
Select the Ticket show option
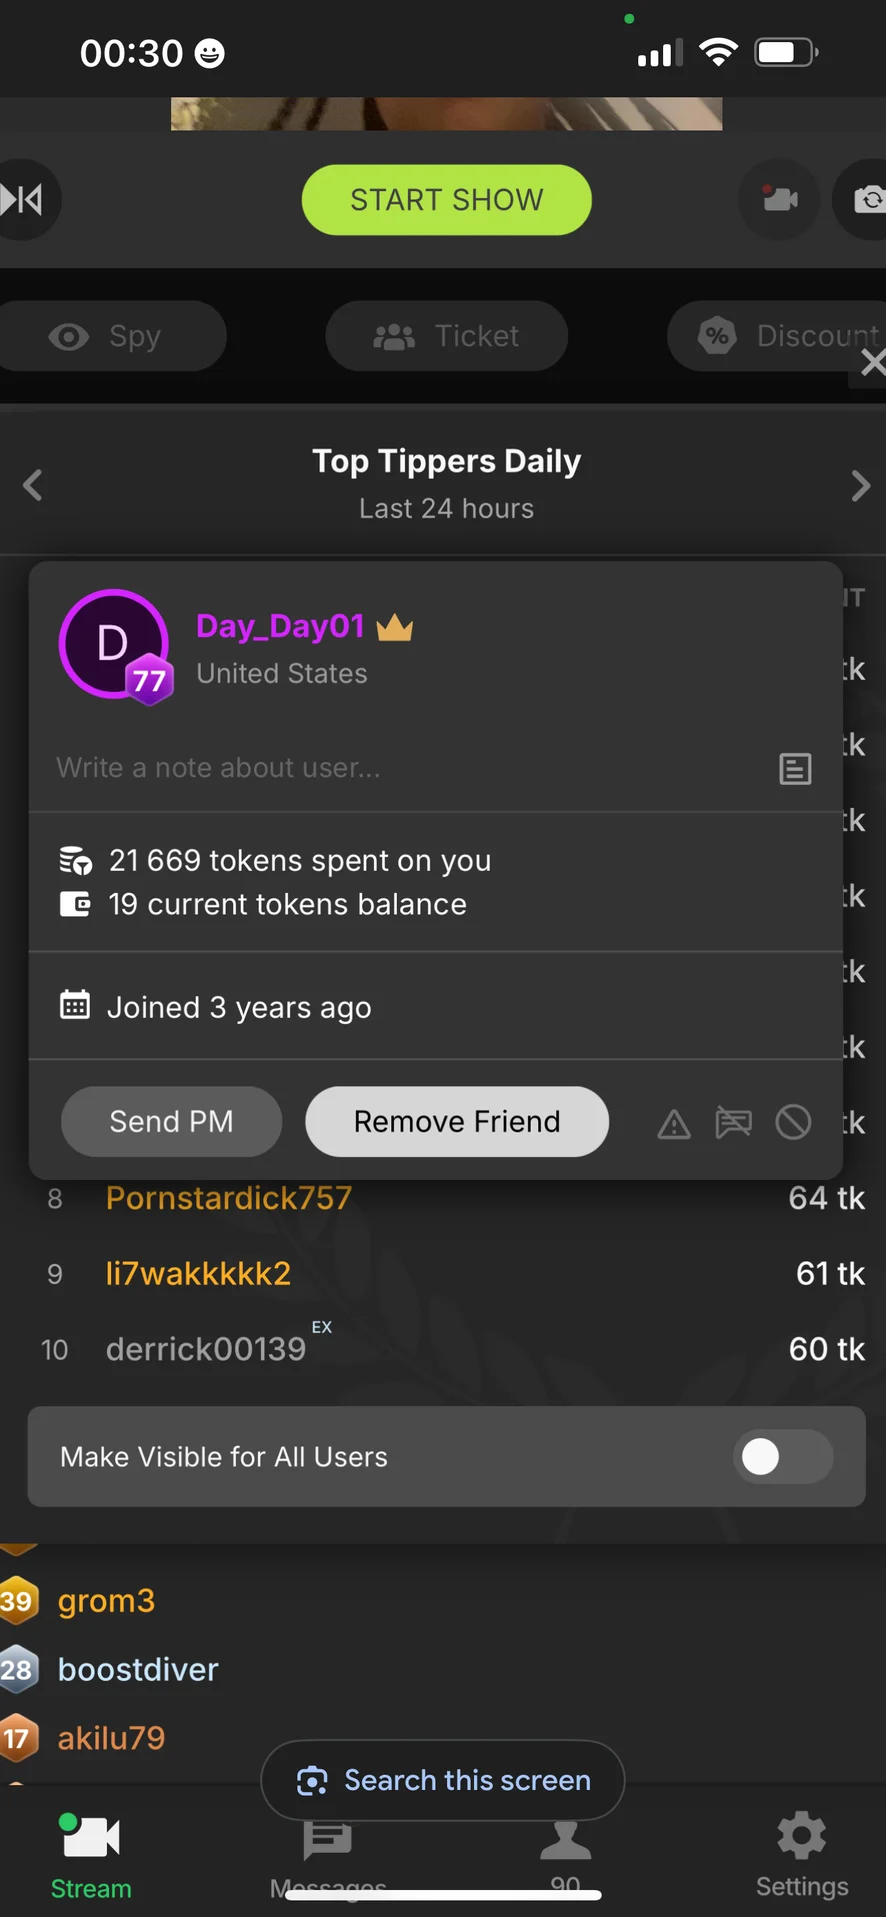[446, 336]
